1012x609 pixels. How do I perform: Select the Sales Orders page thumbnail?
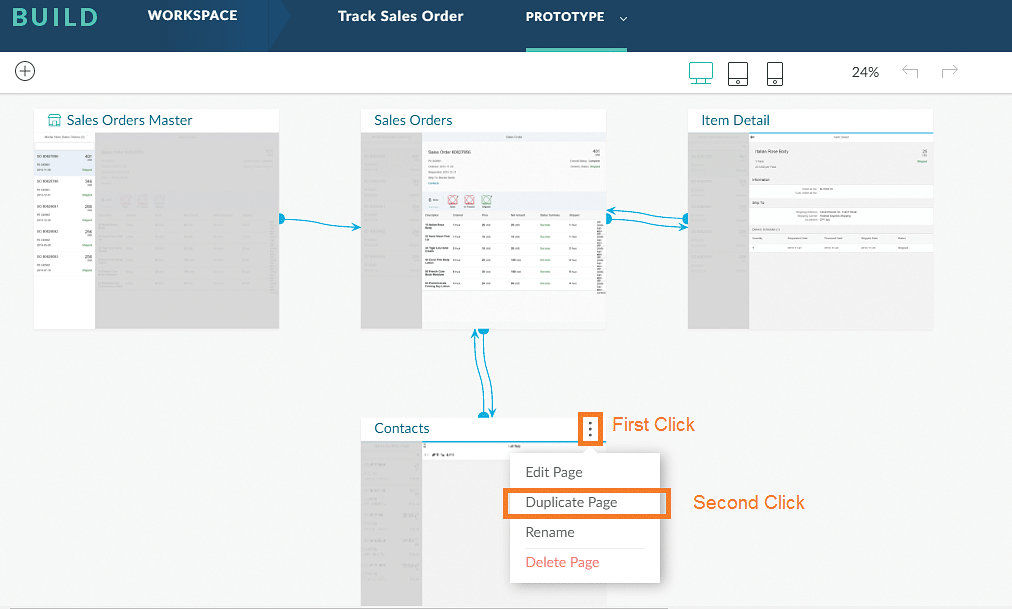483,230
